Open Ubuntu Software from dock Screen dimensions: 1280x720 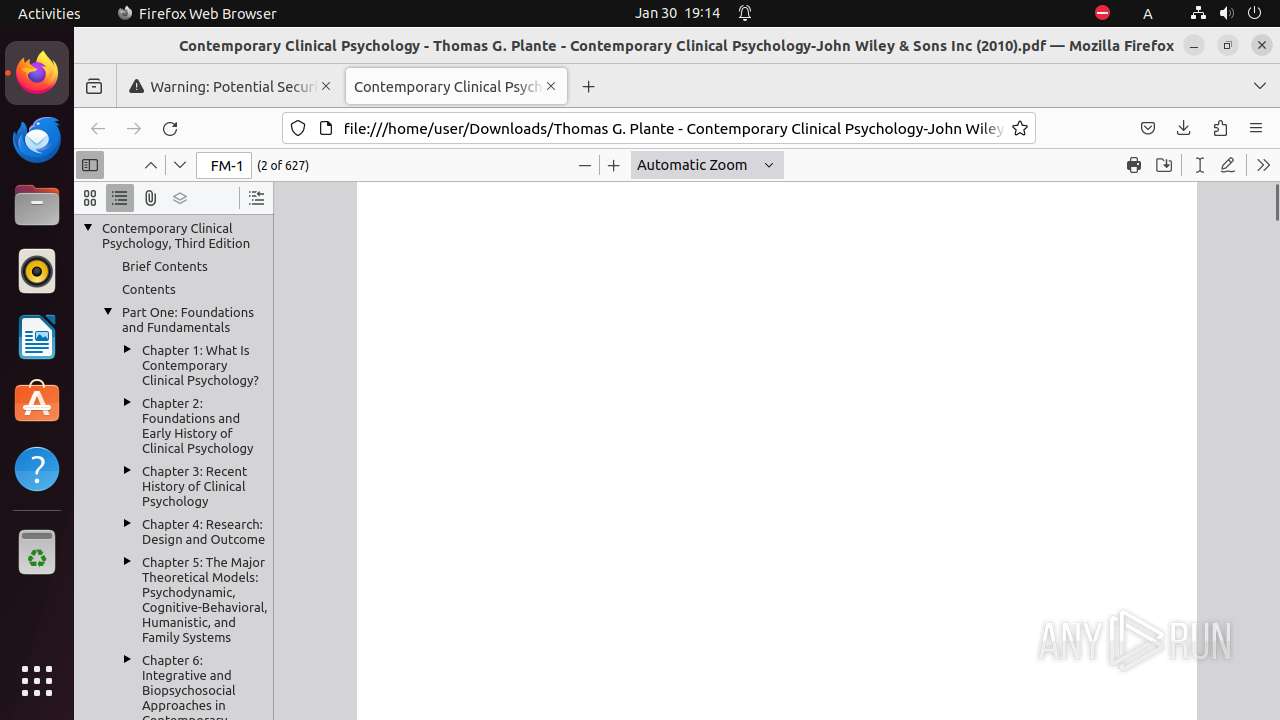37,403
